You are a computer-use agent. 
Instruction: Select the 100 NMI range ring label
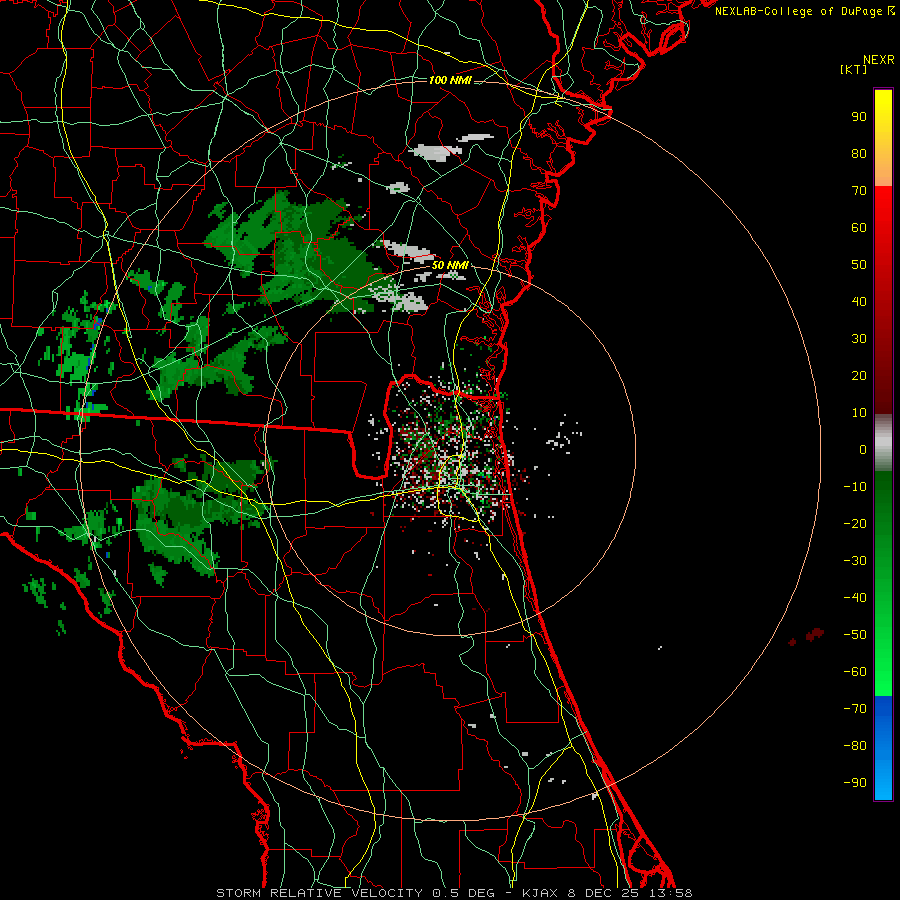click(x=451, y=80)
